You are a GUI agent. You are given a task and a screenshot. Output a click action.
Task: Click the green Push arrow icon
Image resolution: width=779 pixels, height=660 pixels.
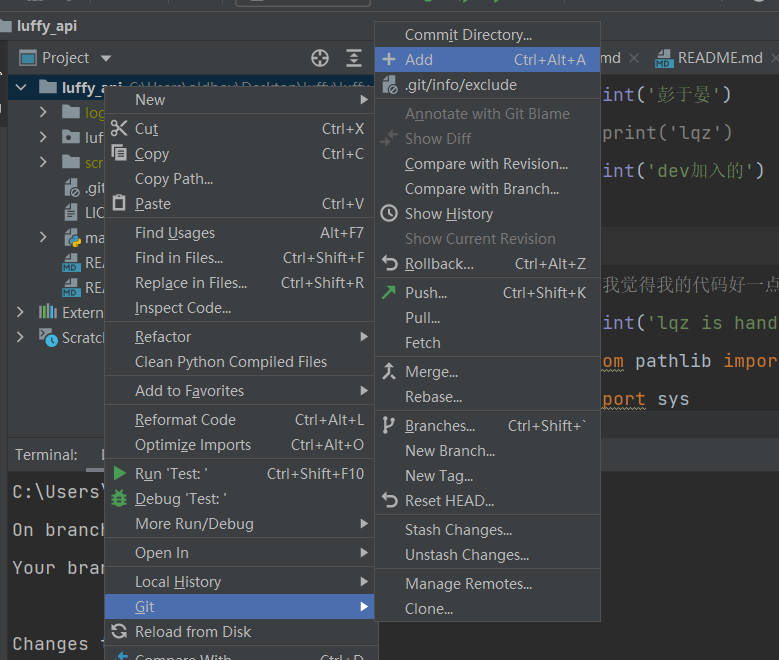point(389,293)
